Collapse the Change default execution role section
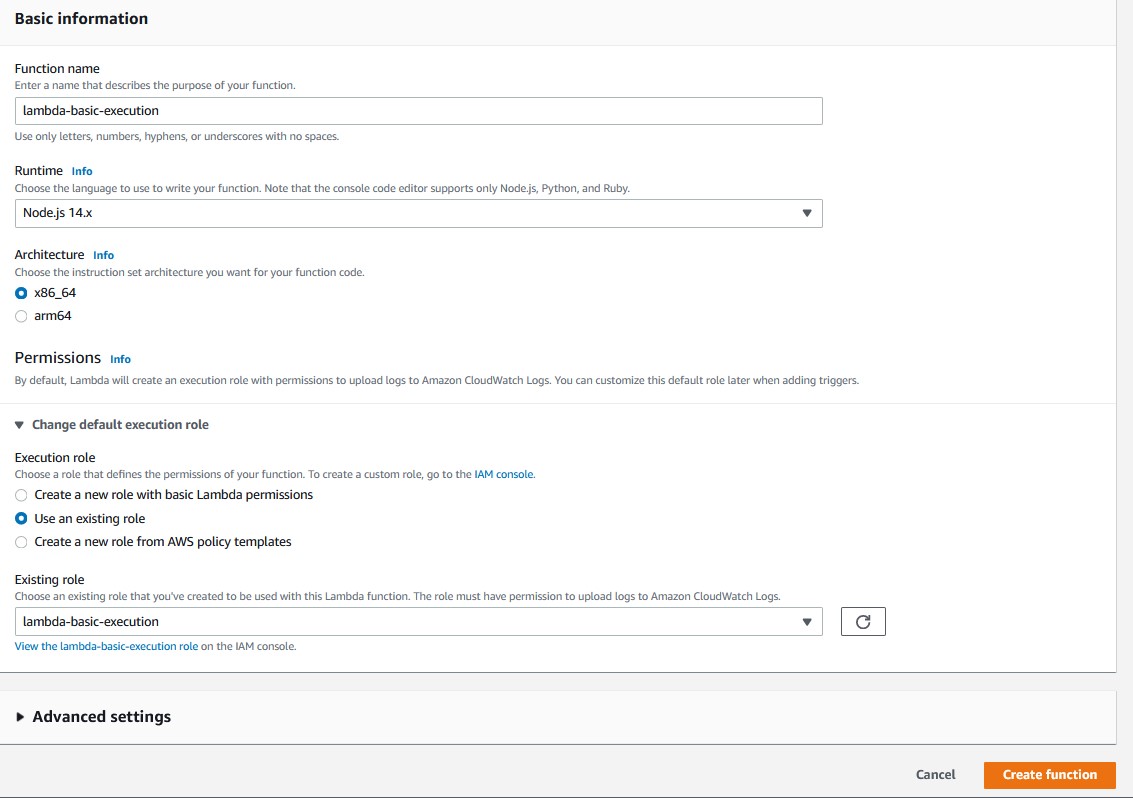Image resolution: width=1133 pixels, height=798 pixels. [x=112, y=424]
